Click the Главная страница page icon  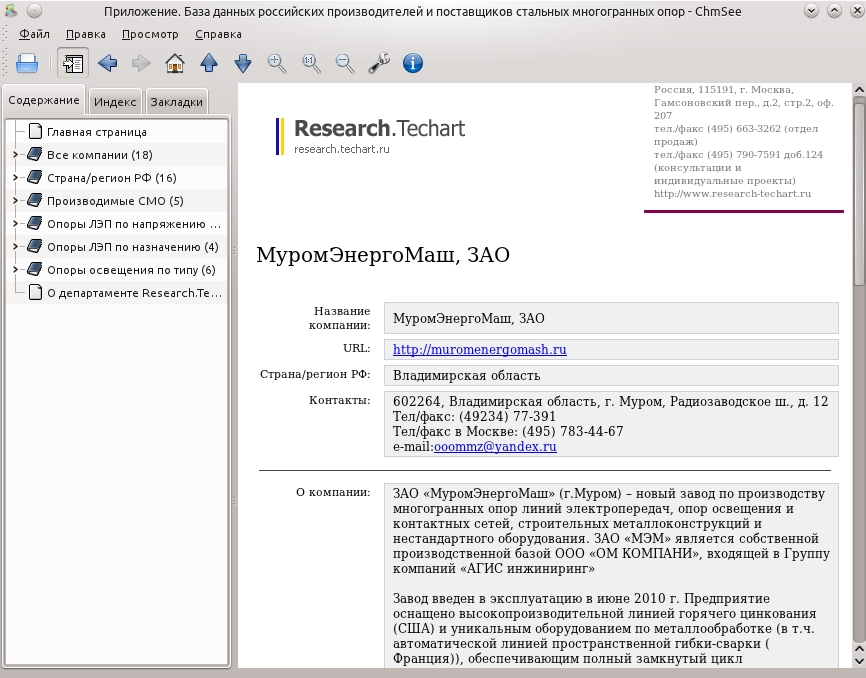(35, 131)
